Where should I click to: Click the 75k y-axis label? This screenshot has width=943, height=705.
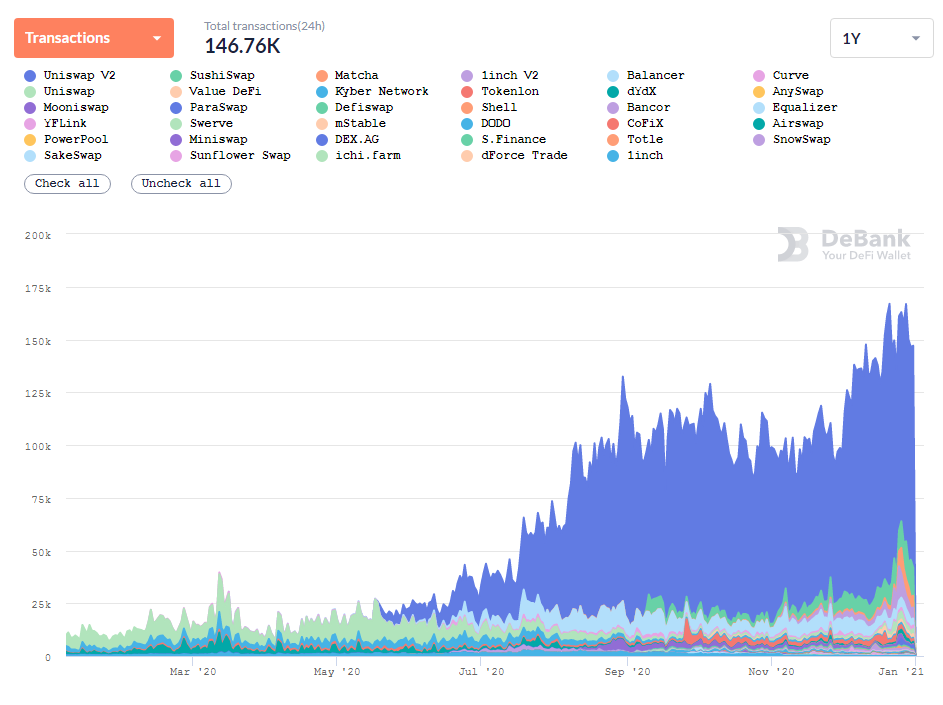pos(41,499)
